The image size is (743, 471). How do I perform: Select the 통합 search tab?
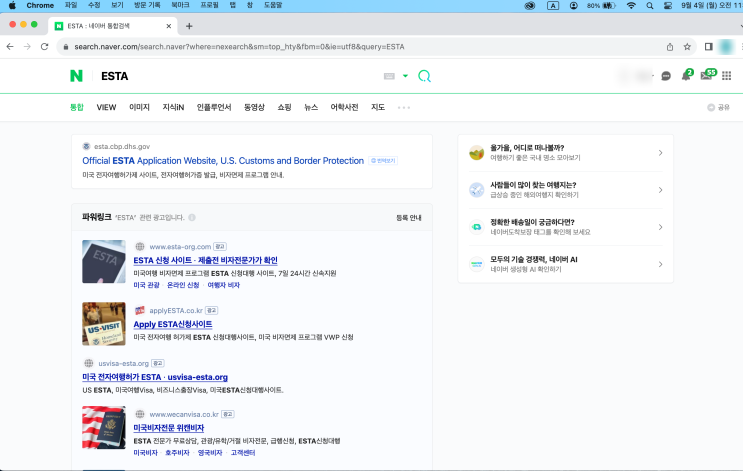pos(77,108)
